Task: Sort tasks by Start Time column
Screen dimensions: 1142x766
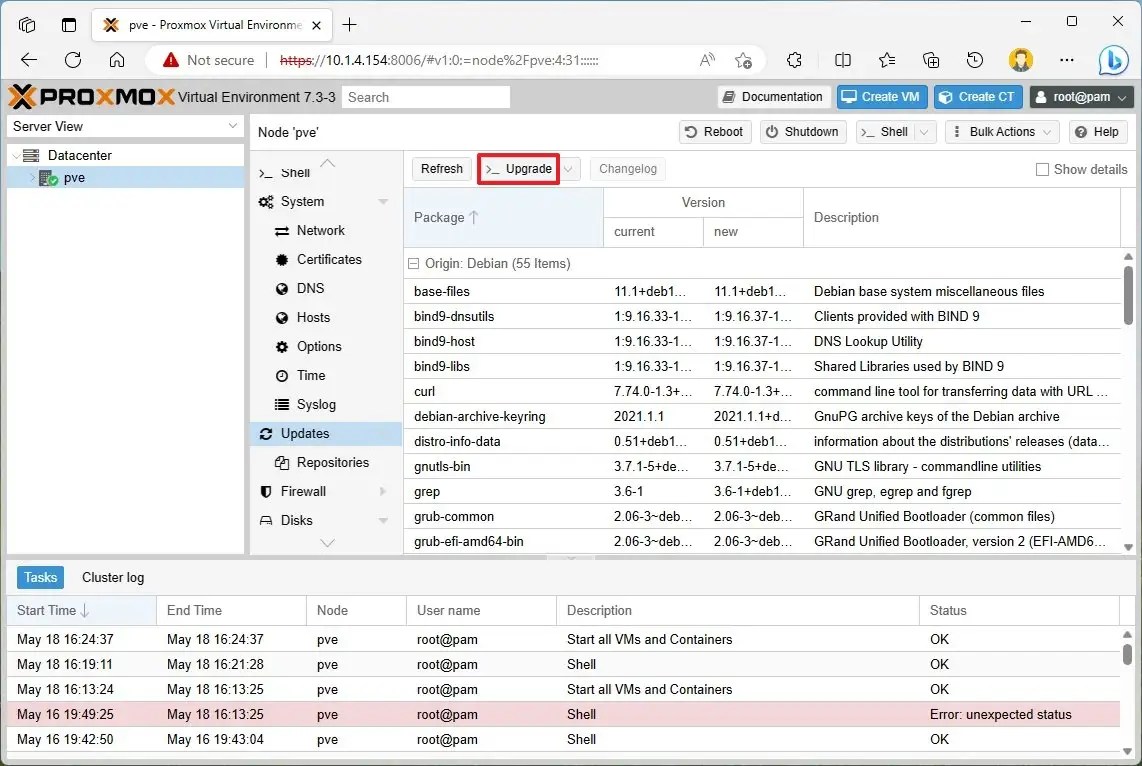Action: [82, 610]
